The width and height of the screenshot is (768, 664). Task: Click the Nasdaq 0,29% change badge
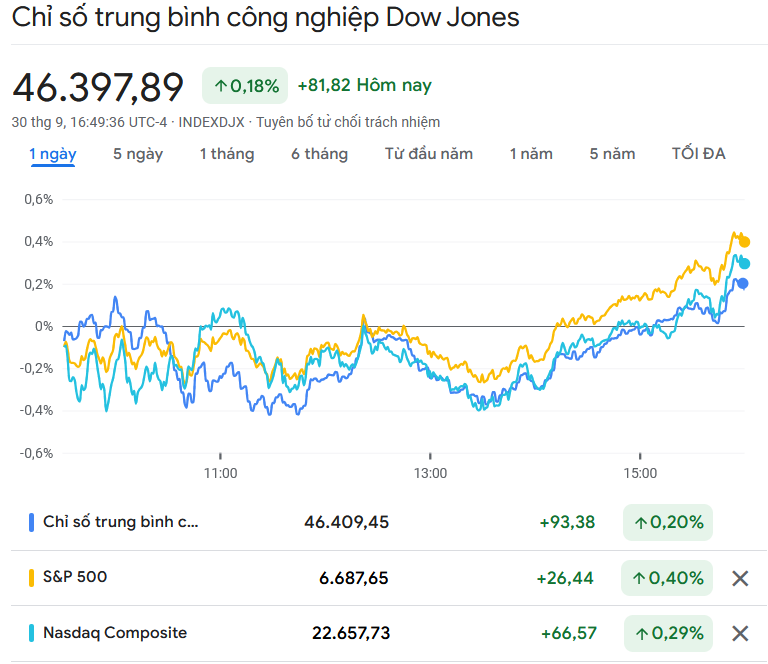667,633
